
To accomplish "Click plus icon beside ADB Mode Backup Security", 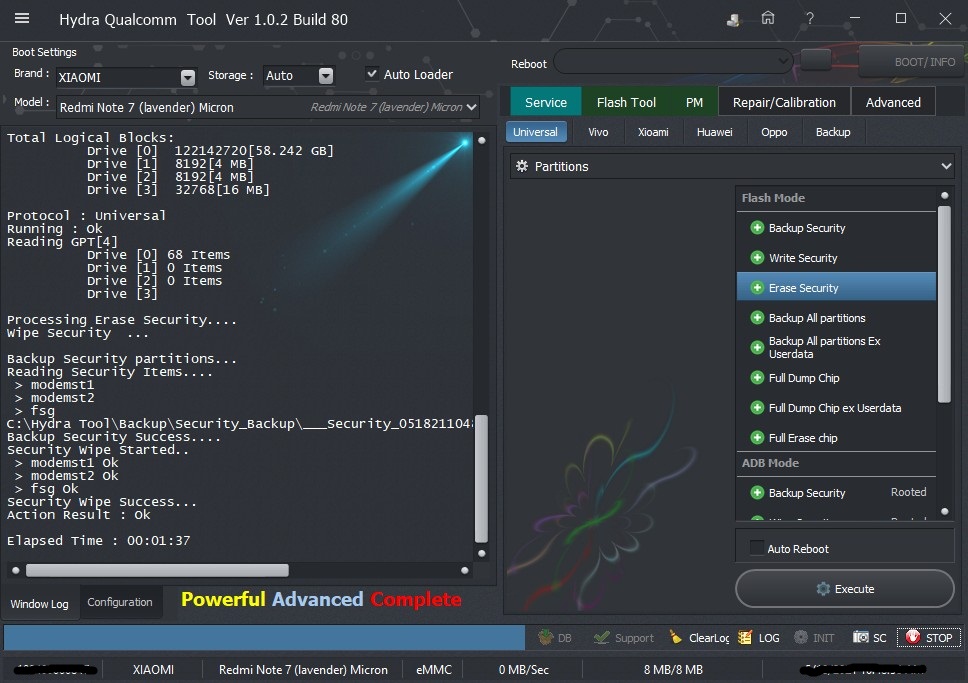I will [x=757, y=493].
